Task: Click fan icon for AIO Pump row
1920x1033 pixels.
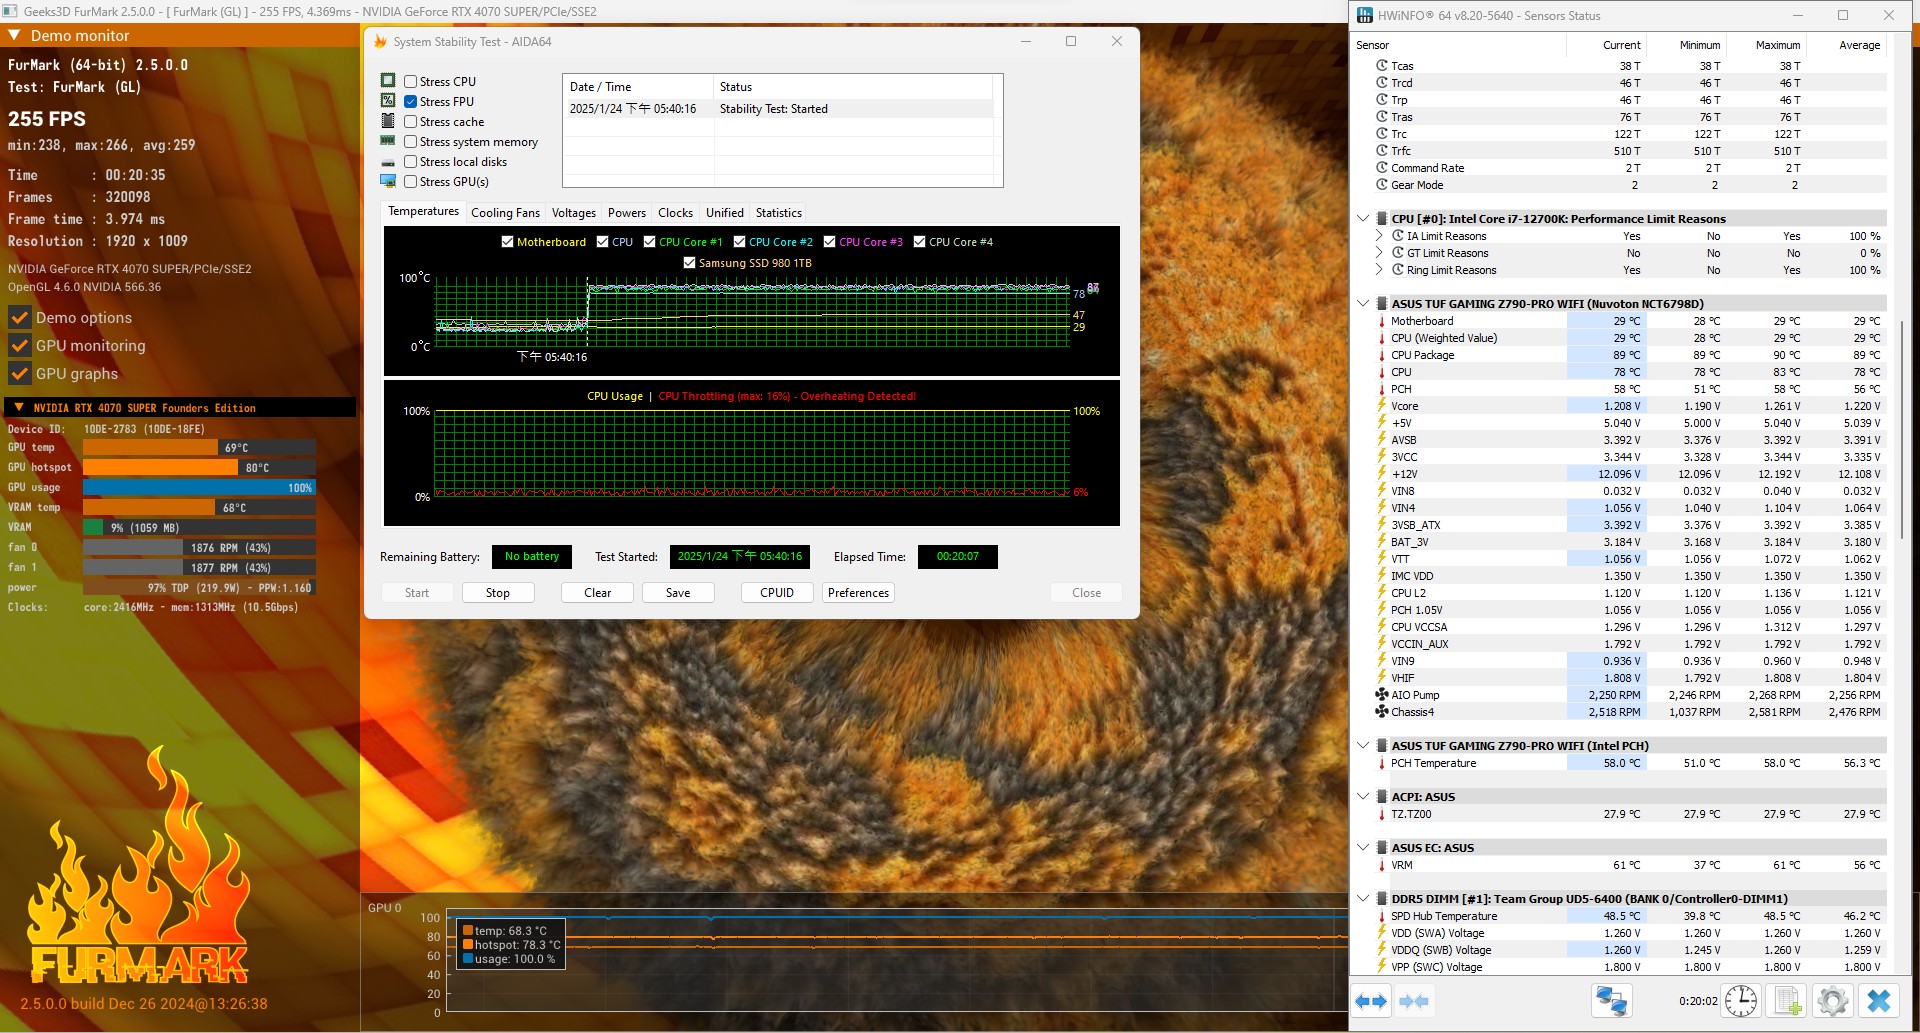Action: click(x=1382, y=695)
